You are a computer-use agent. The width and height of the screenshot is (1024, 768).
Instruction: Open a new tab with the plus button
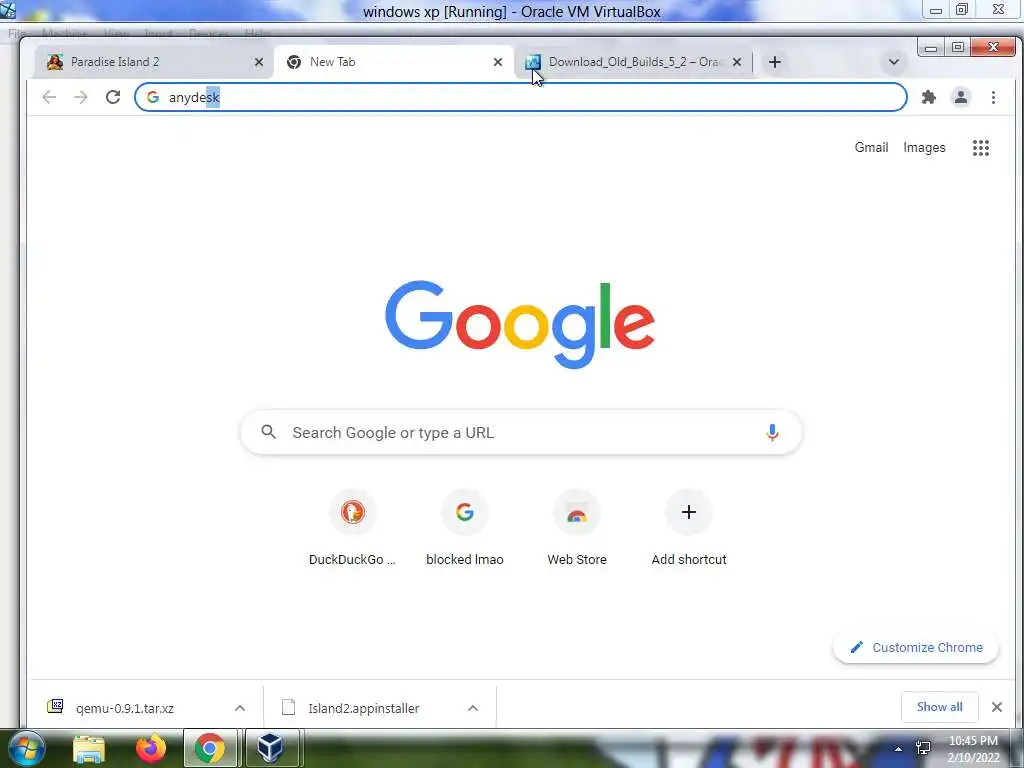775,62
